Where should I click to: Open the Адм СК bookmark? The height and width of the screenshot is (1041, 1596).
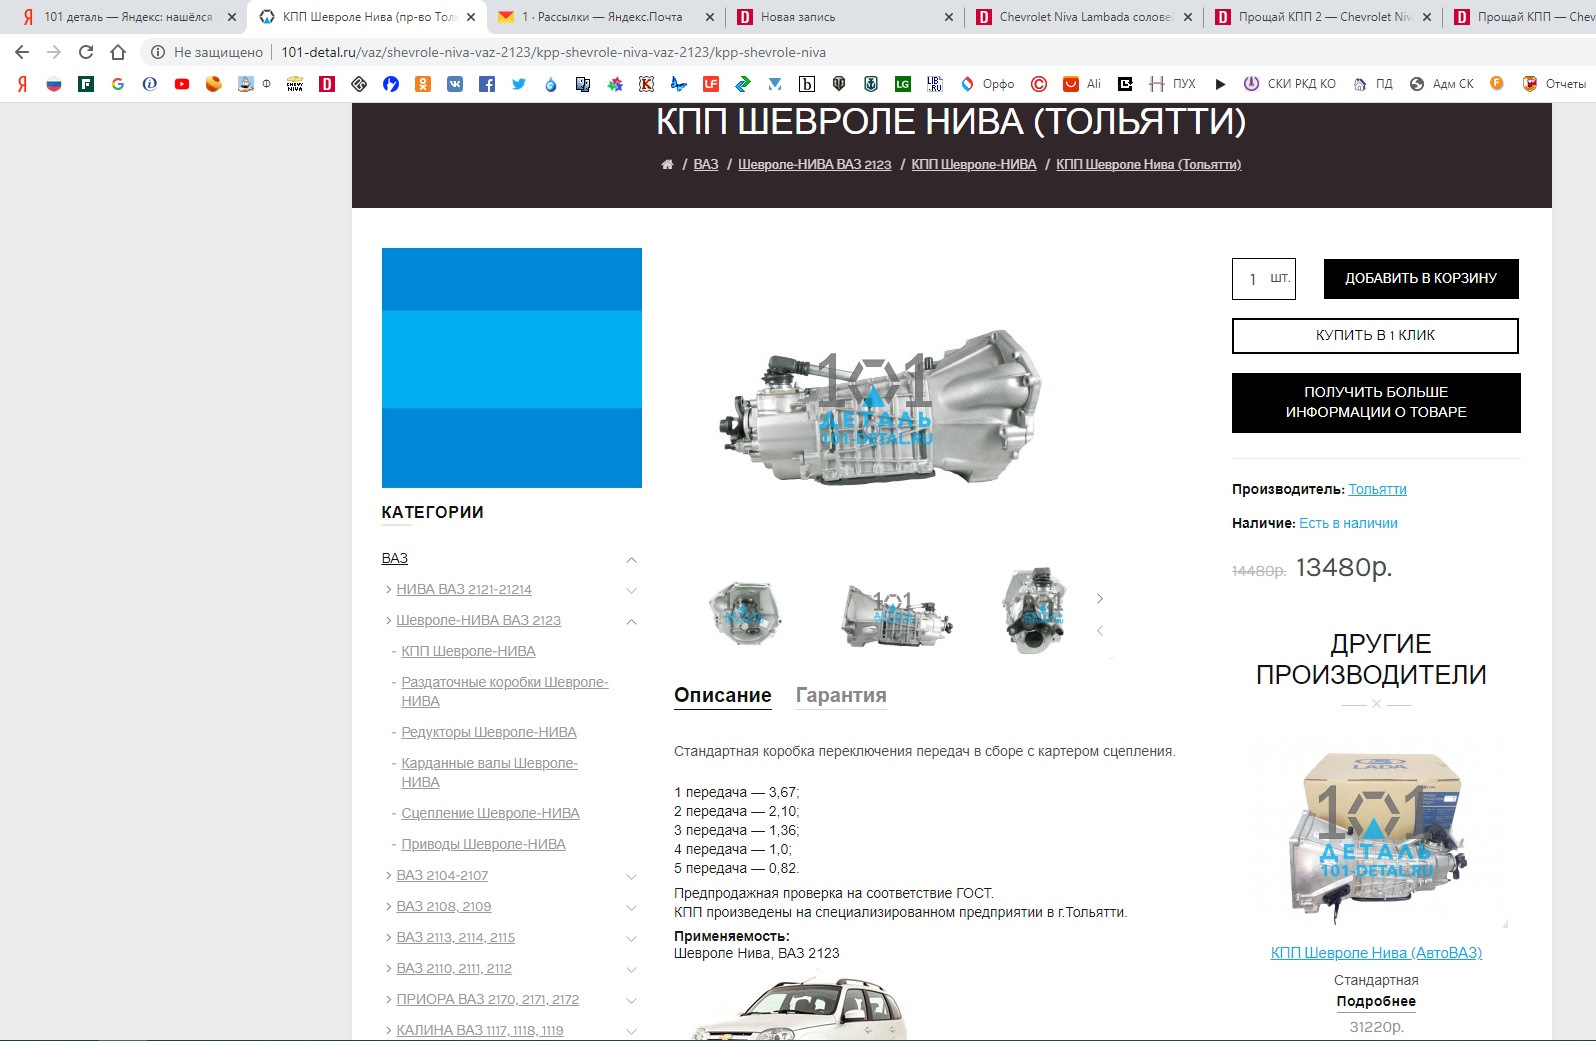1442,84
